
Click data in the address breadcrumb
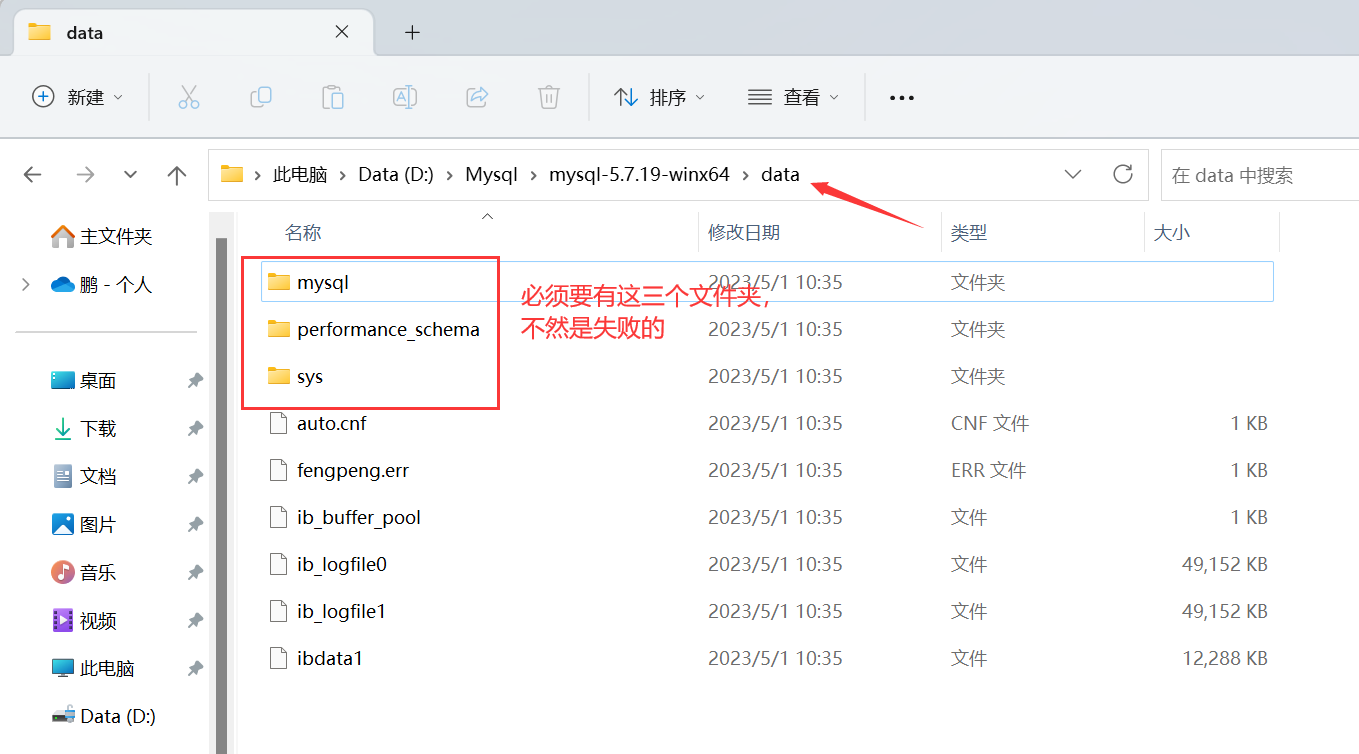click(780, 175)
